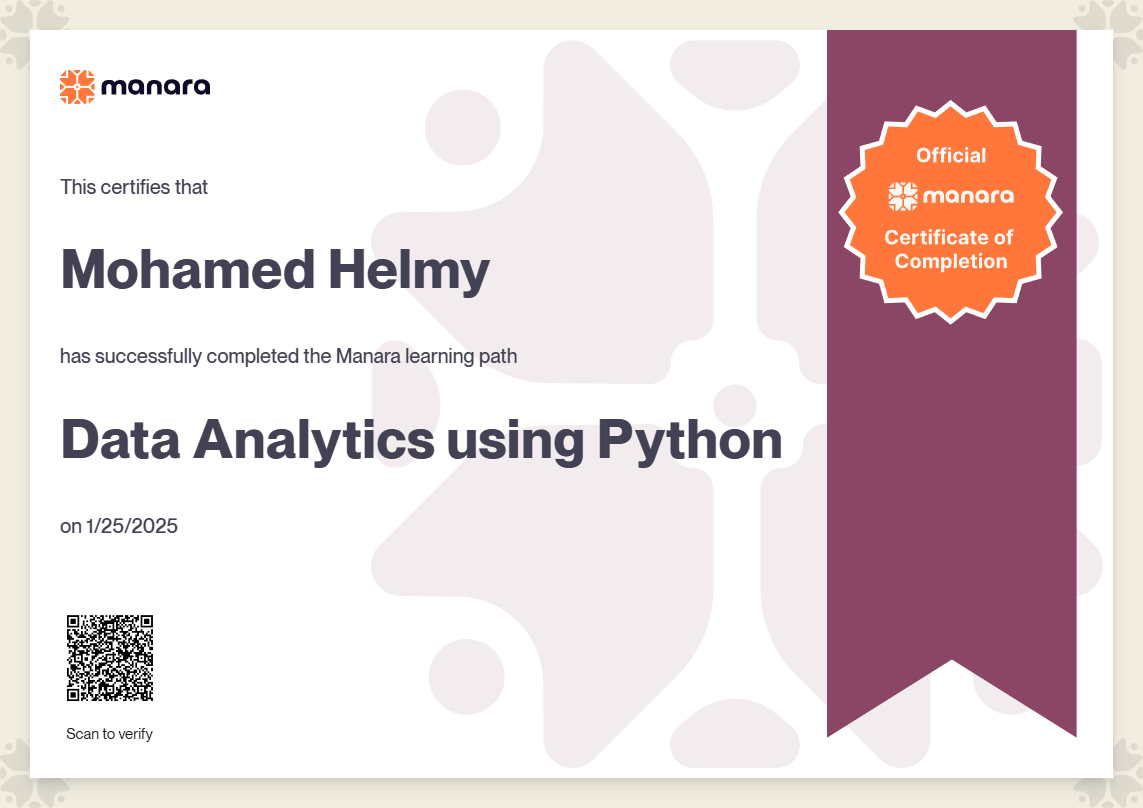The width and height of the screenshot is (1143, 808).
Task: Click the word "Python" in the course title
Action: coord(689,440)
